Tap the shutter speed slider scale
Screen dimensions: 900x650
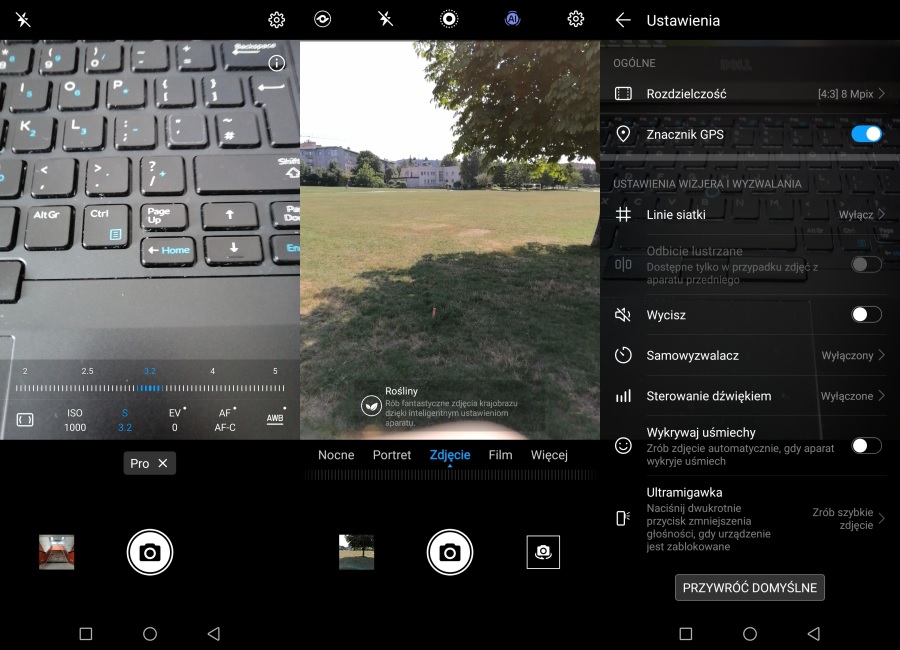tap(150, 388)
